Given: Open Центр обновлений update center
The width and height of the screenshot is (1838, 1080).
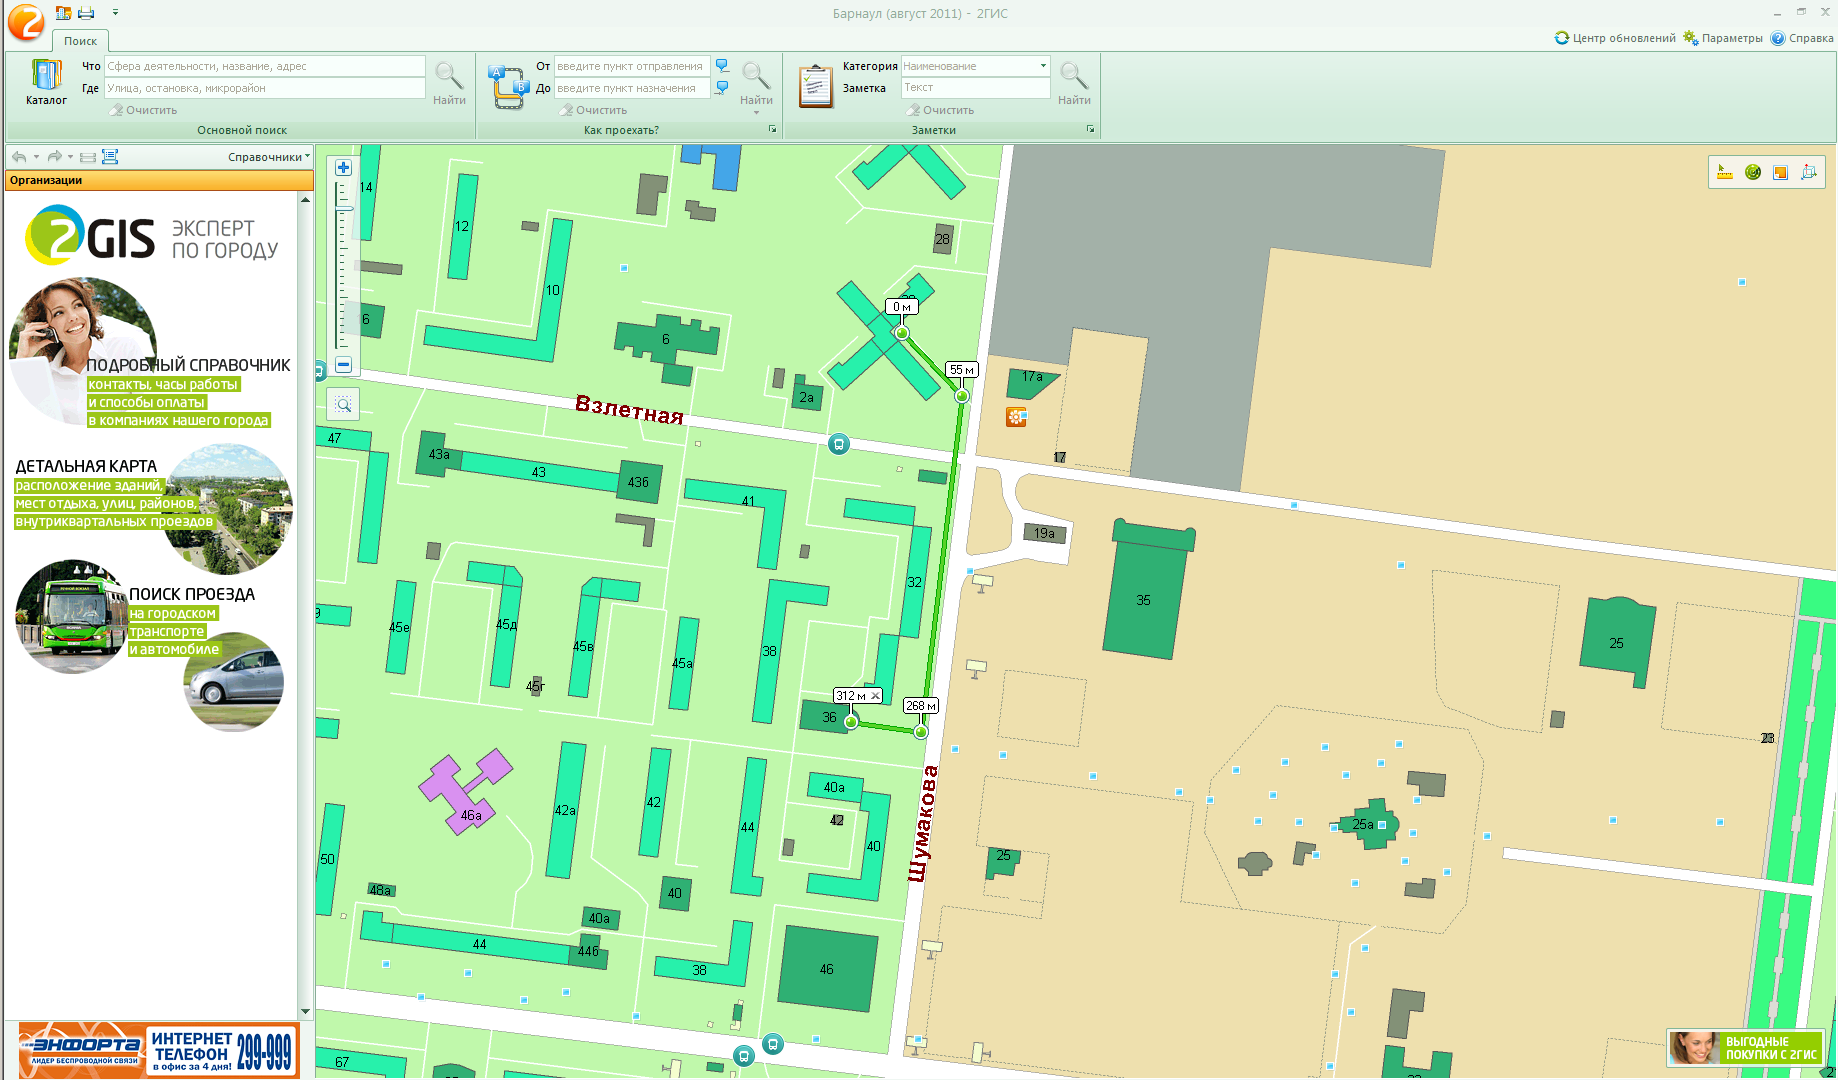Looking at the screenshot, I should [x=1615, y=38].
